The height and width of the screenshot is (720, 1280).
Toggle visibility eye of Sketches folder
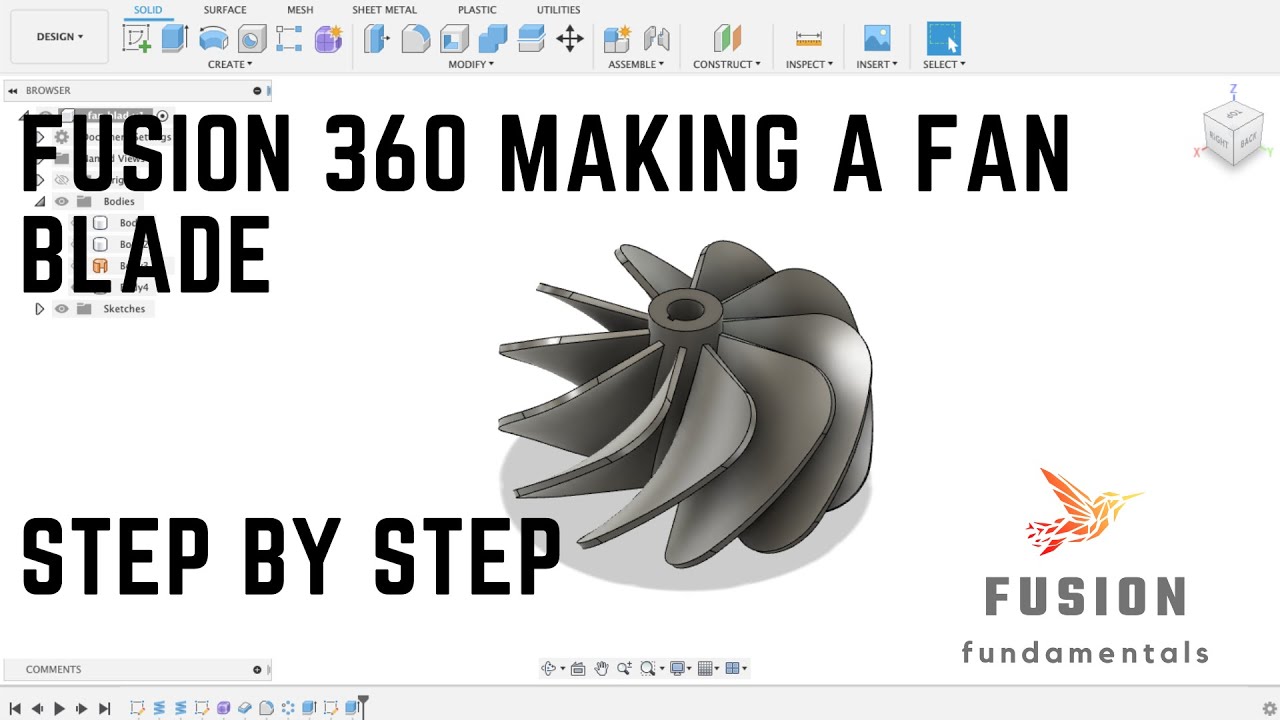pos(62,309)
